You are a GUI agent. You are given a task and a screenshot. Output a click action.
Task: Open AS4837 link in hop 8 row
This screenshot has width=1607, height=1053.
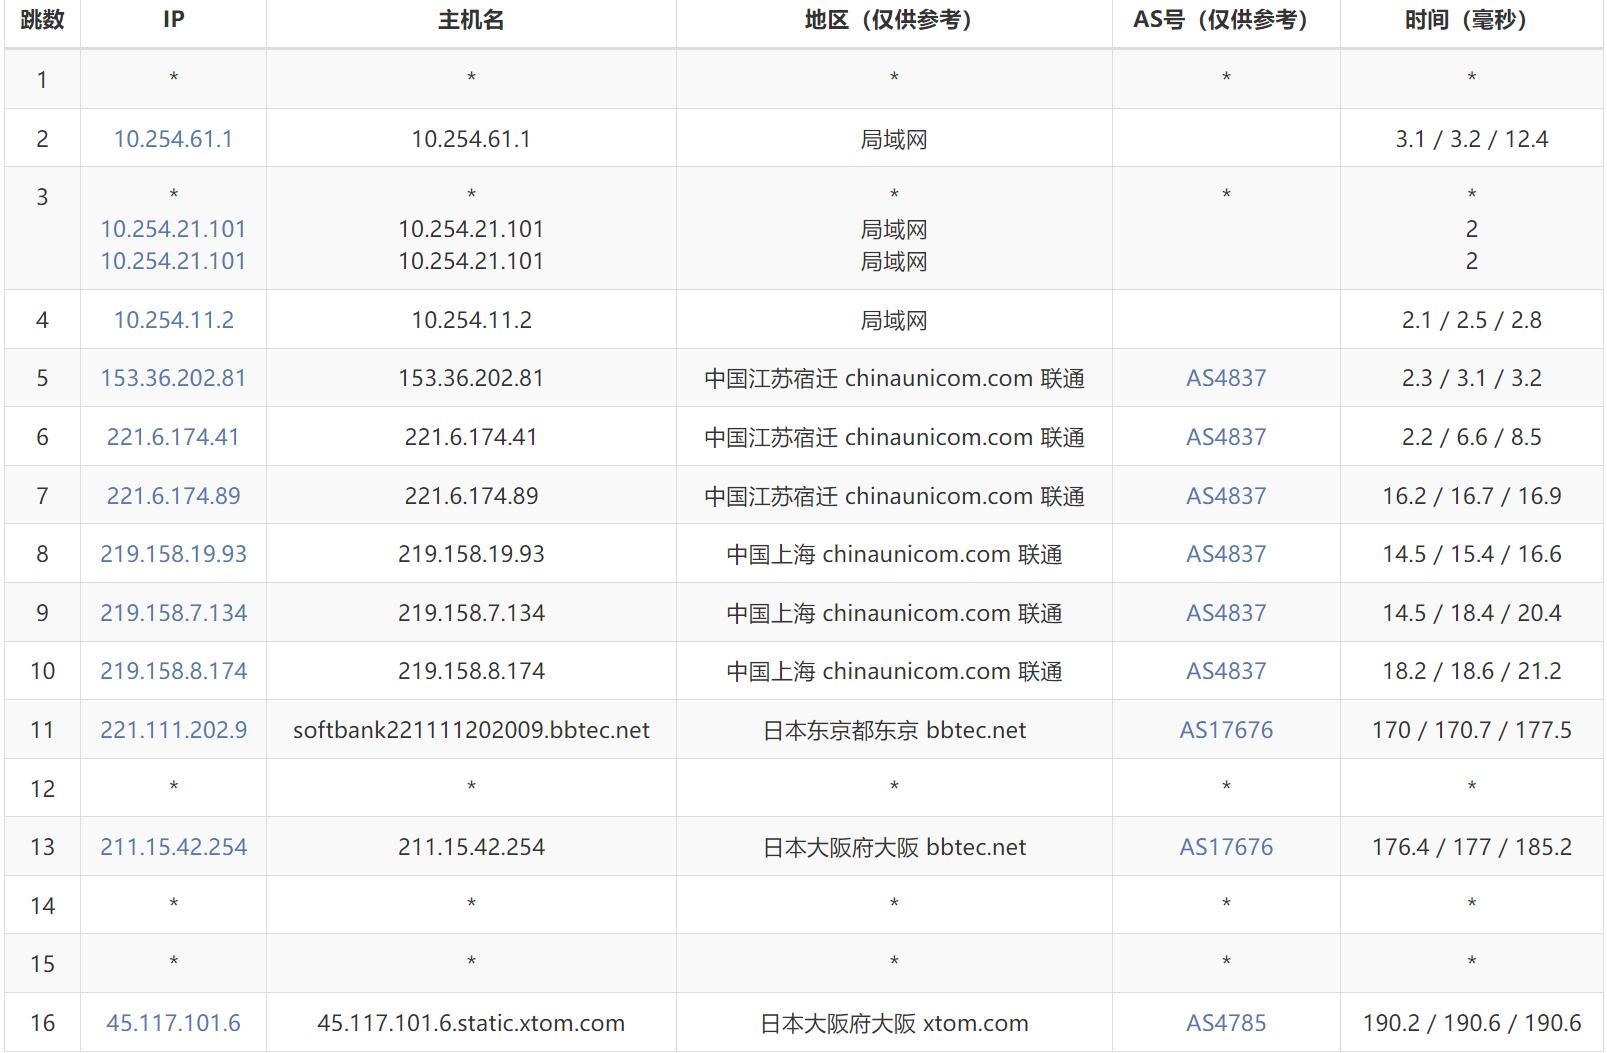pos(1226,554)
